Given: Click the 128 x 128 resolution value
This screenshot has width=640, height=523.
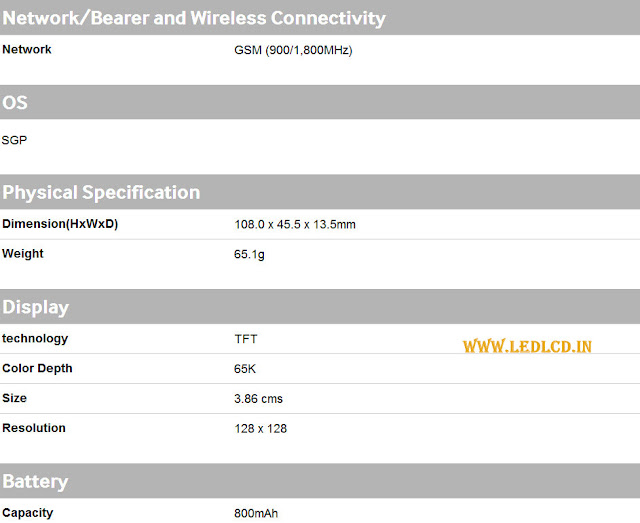Looking at the screenshot, I should click(261, 428).
